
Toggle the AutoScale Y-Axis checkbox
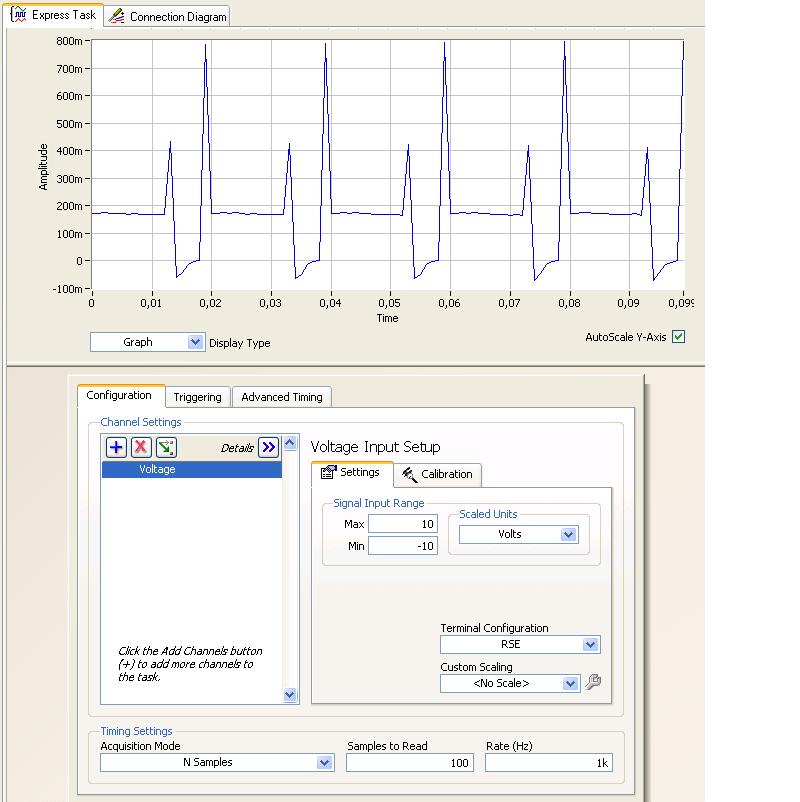[678, 337]
